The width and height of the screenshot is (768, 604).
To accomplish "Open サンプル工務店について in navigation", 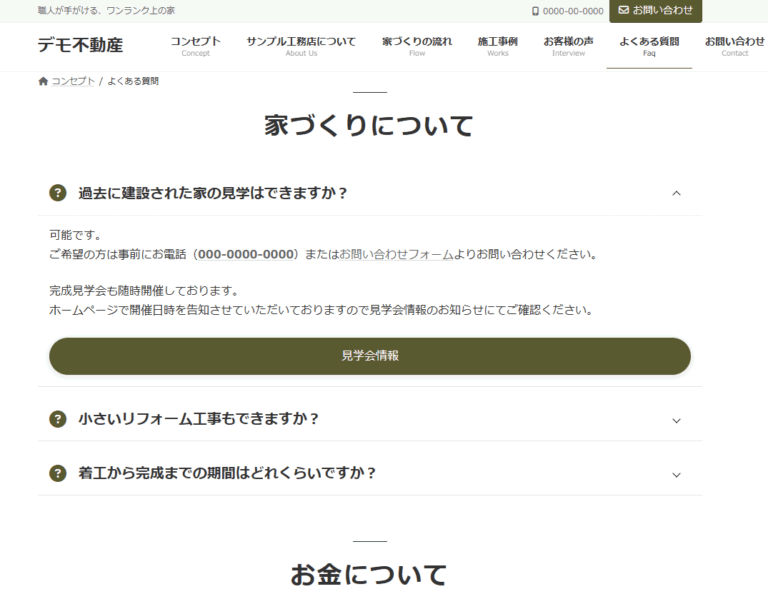I will click(301, 46).
